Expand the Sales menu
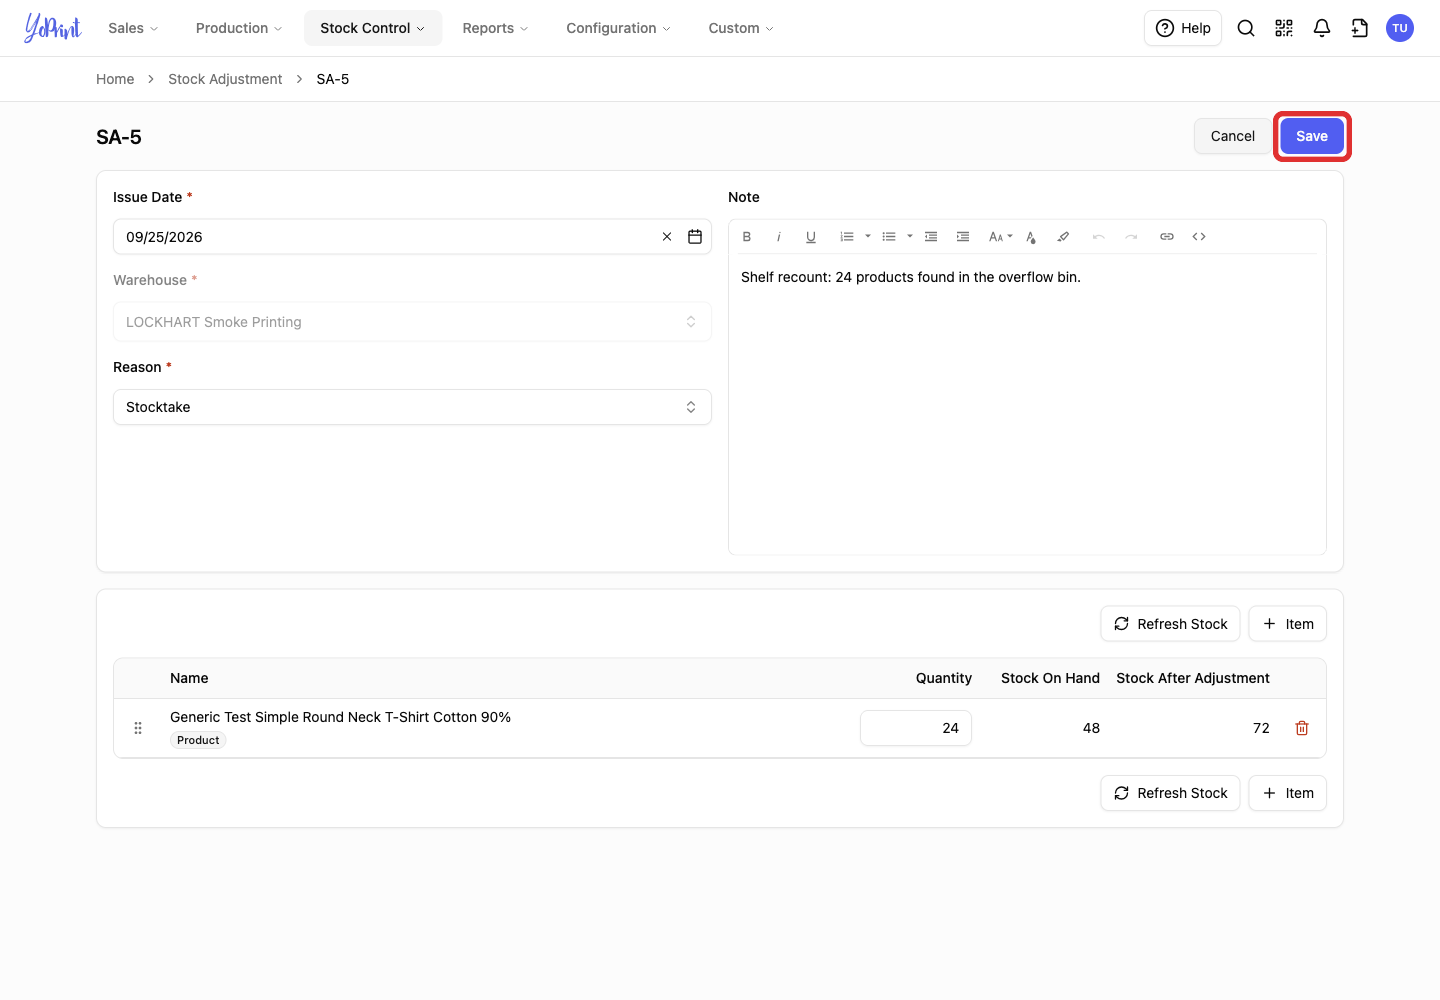 point(133,28)
